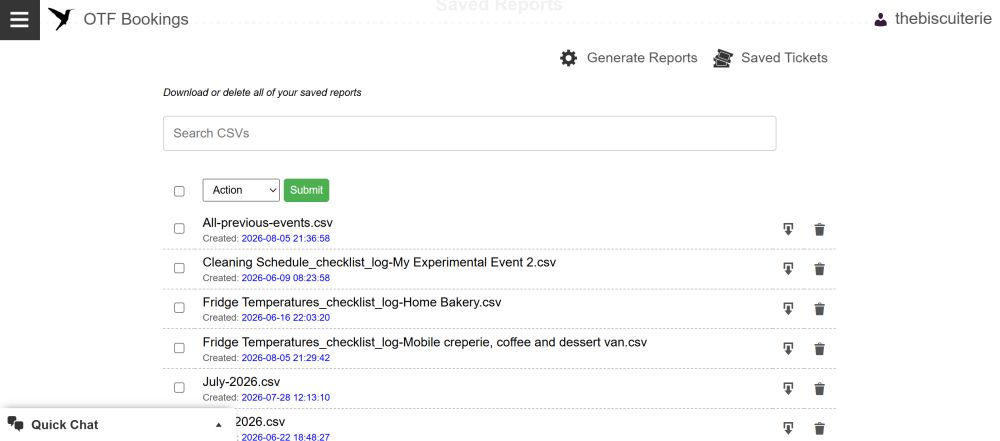
Task: Expand the Quick Chat panel arrow
Action: click(x=219, y=425)
